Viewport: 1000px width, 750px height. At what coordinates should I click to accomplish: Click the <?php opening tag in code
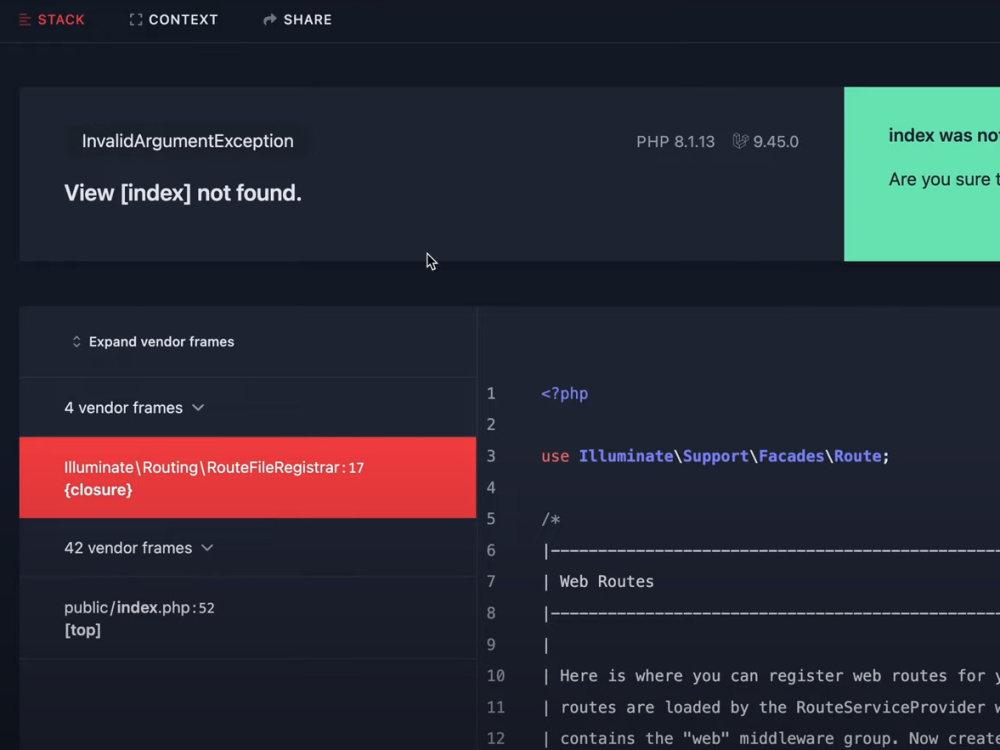pyautogui.click(x=564, y=393)
